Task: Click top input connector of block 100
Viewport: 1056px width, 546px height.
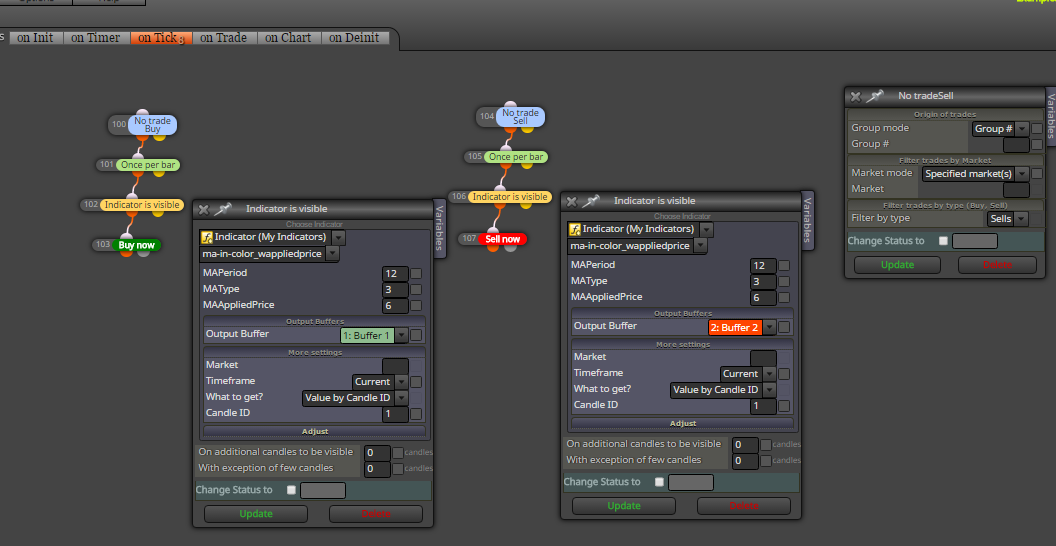Action: [141, 114]
